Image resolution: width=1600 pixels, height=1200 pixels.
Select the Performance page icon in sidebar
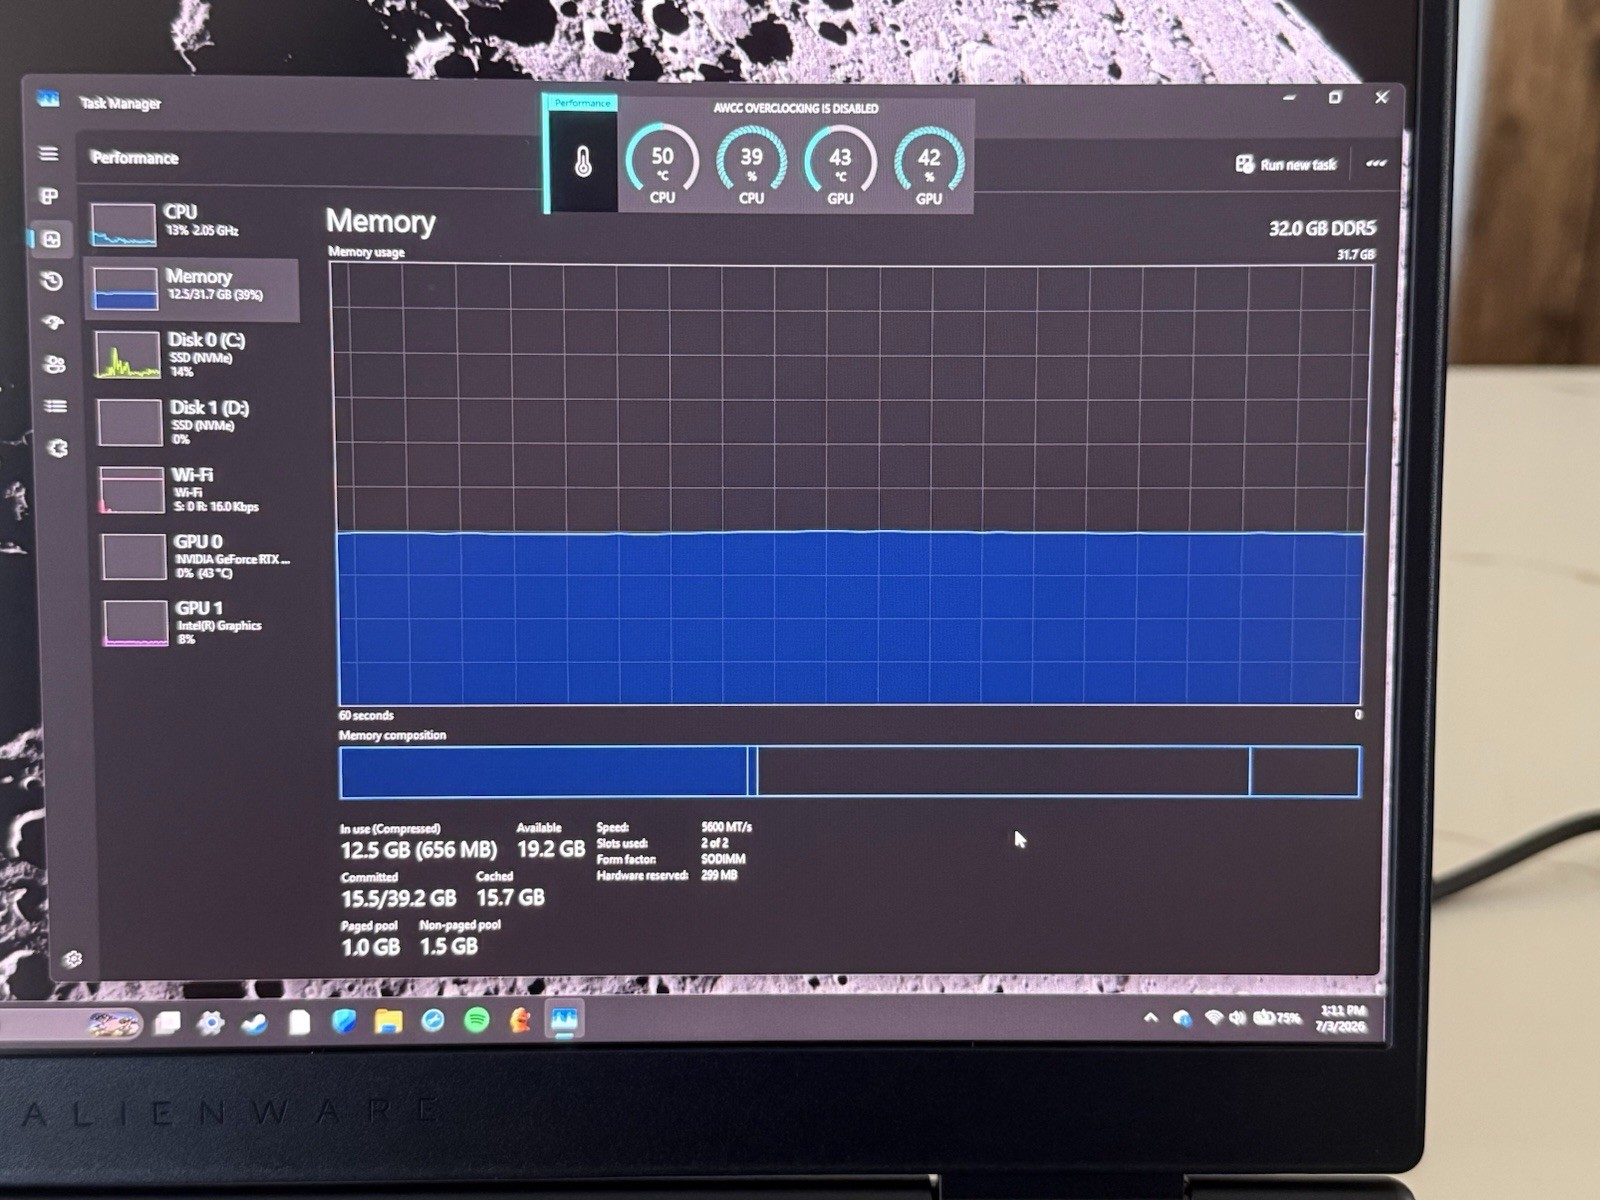(x=51, y=239)
